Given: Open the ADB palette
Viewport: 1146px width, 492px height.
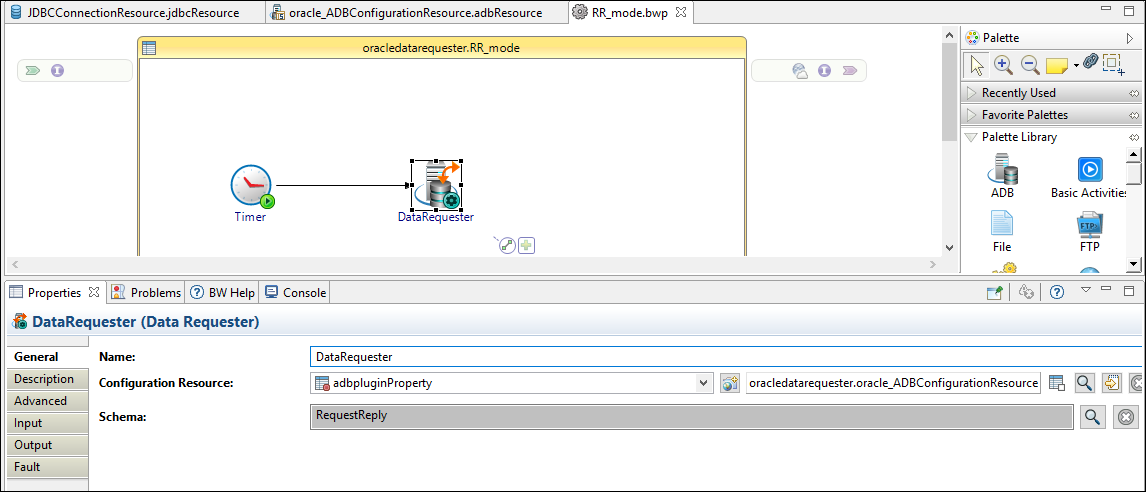Looking at the screenshot, I should pos(1002,177).
